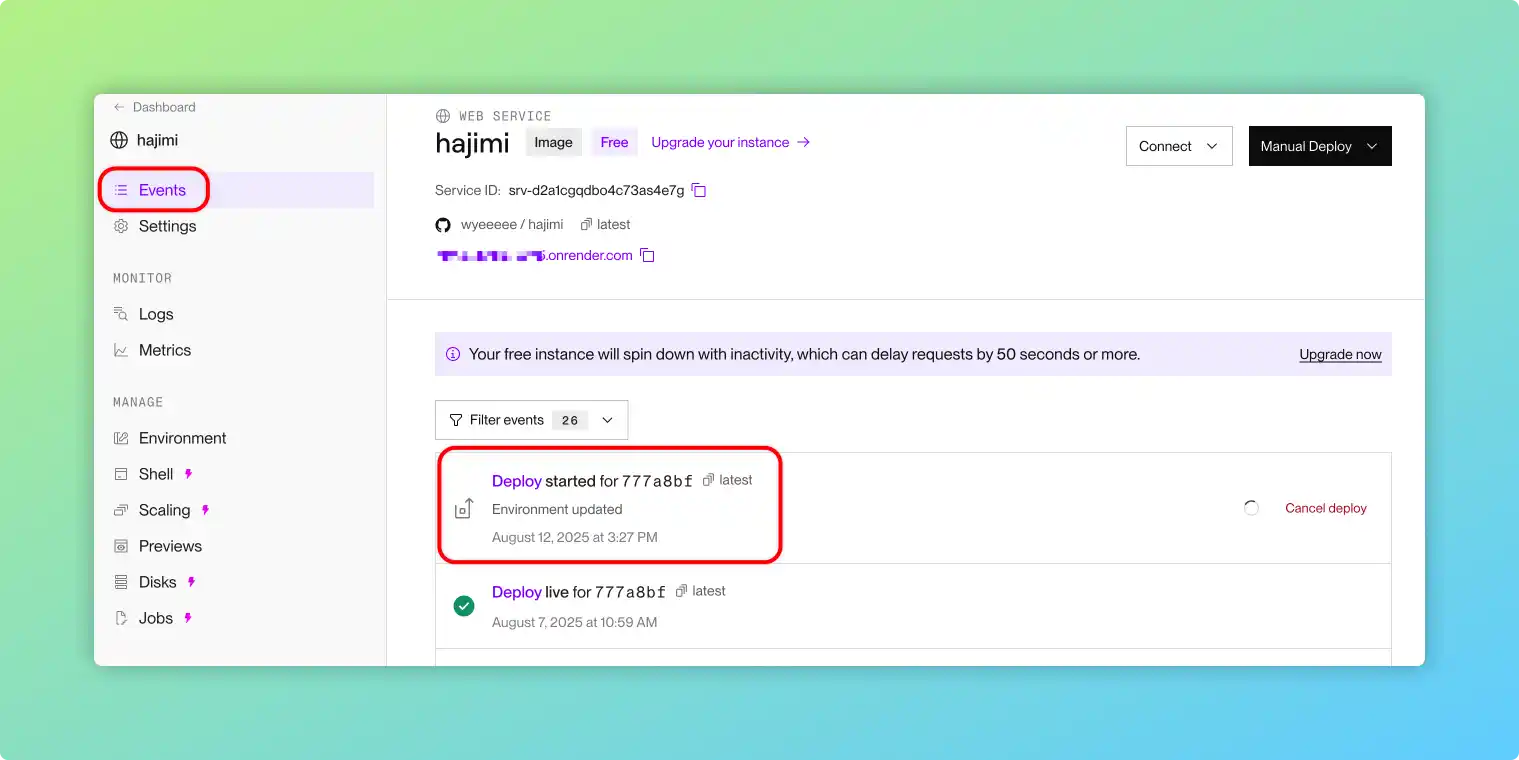Screen dimensions: 1519x760
Task: Click the Previews icon in sidebar
Action: pos(121,546)
